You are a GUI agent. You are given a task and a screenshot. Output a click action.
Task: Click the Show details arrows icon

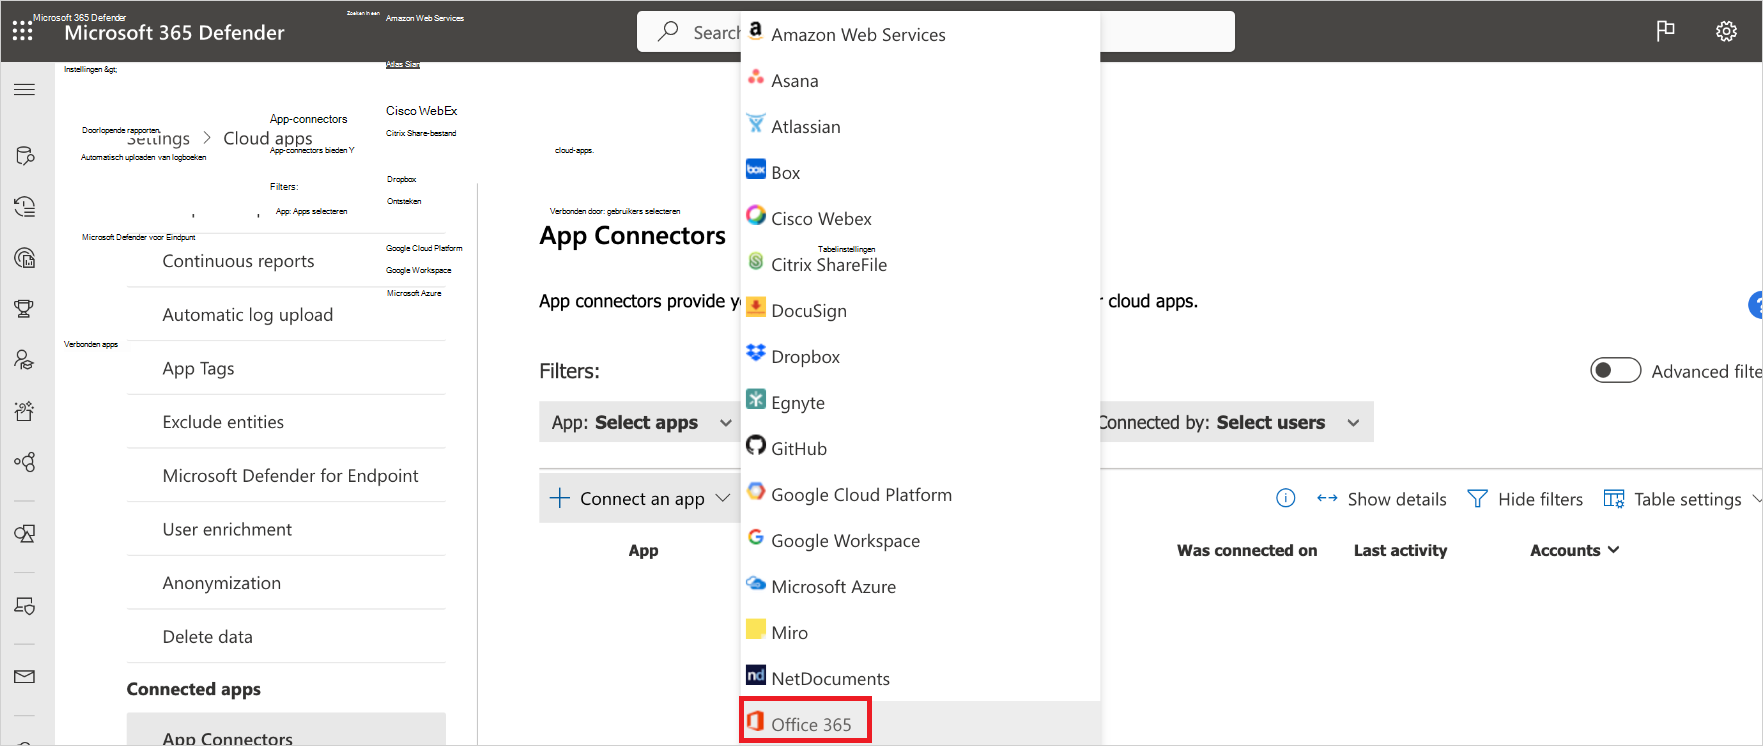pyautogui.click(x=1327, y=498)
